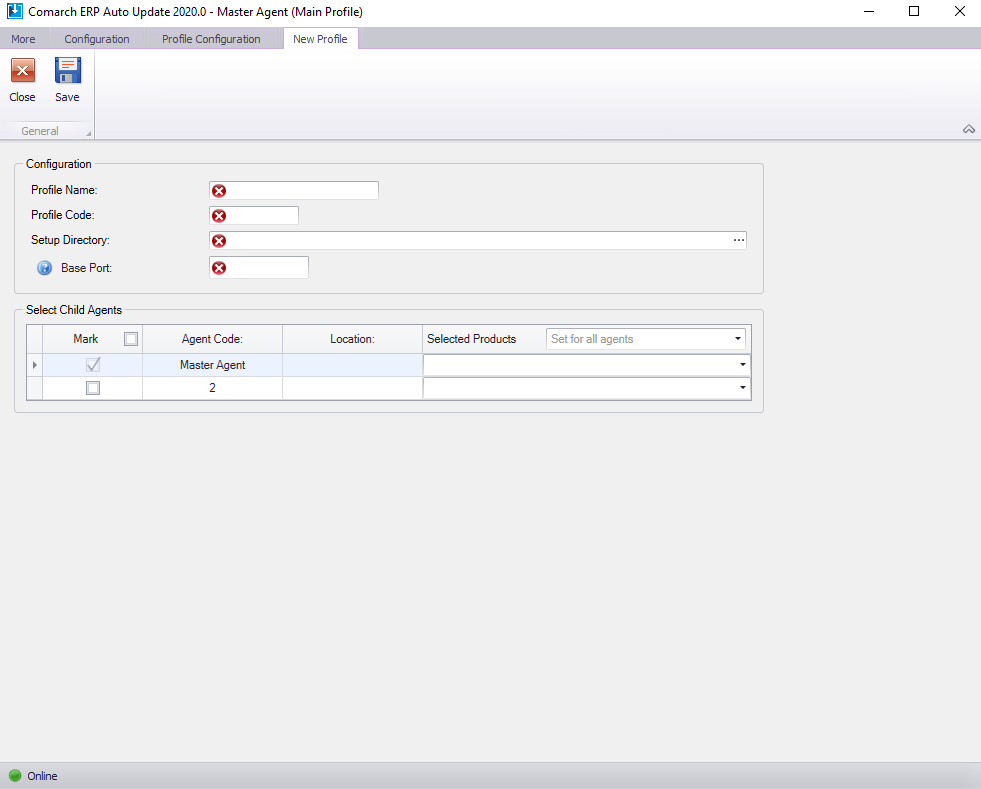Click the red Close icon in ribbon

(23, 71)
